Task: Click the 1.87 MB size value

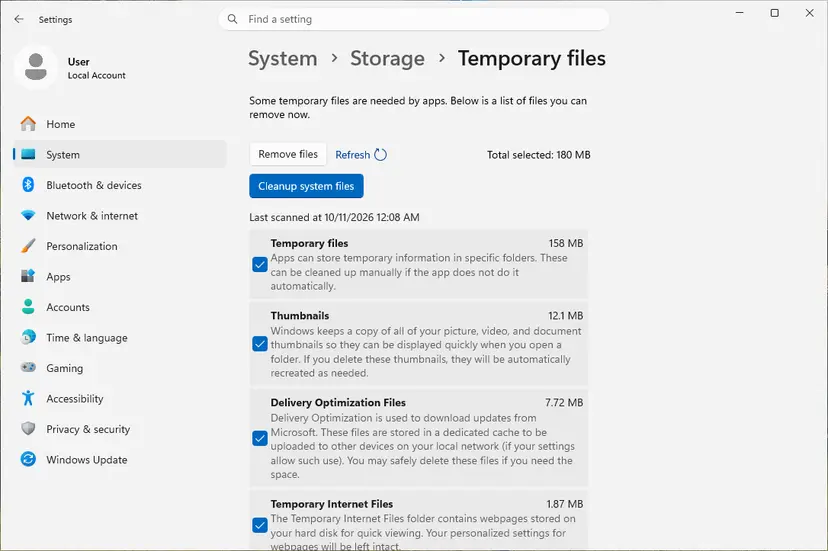Action: 564,503
